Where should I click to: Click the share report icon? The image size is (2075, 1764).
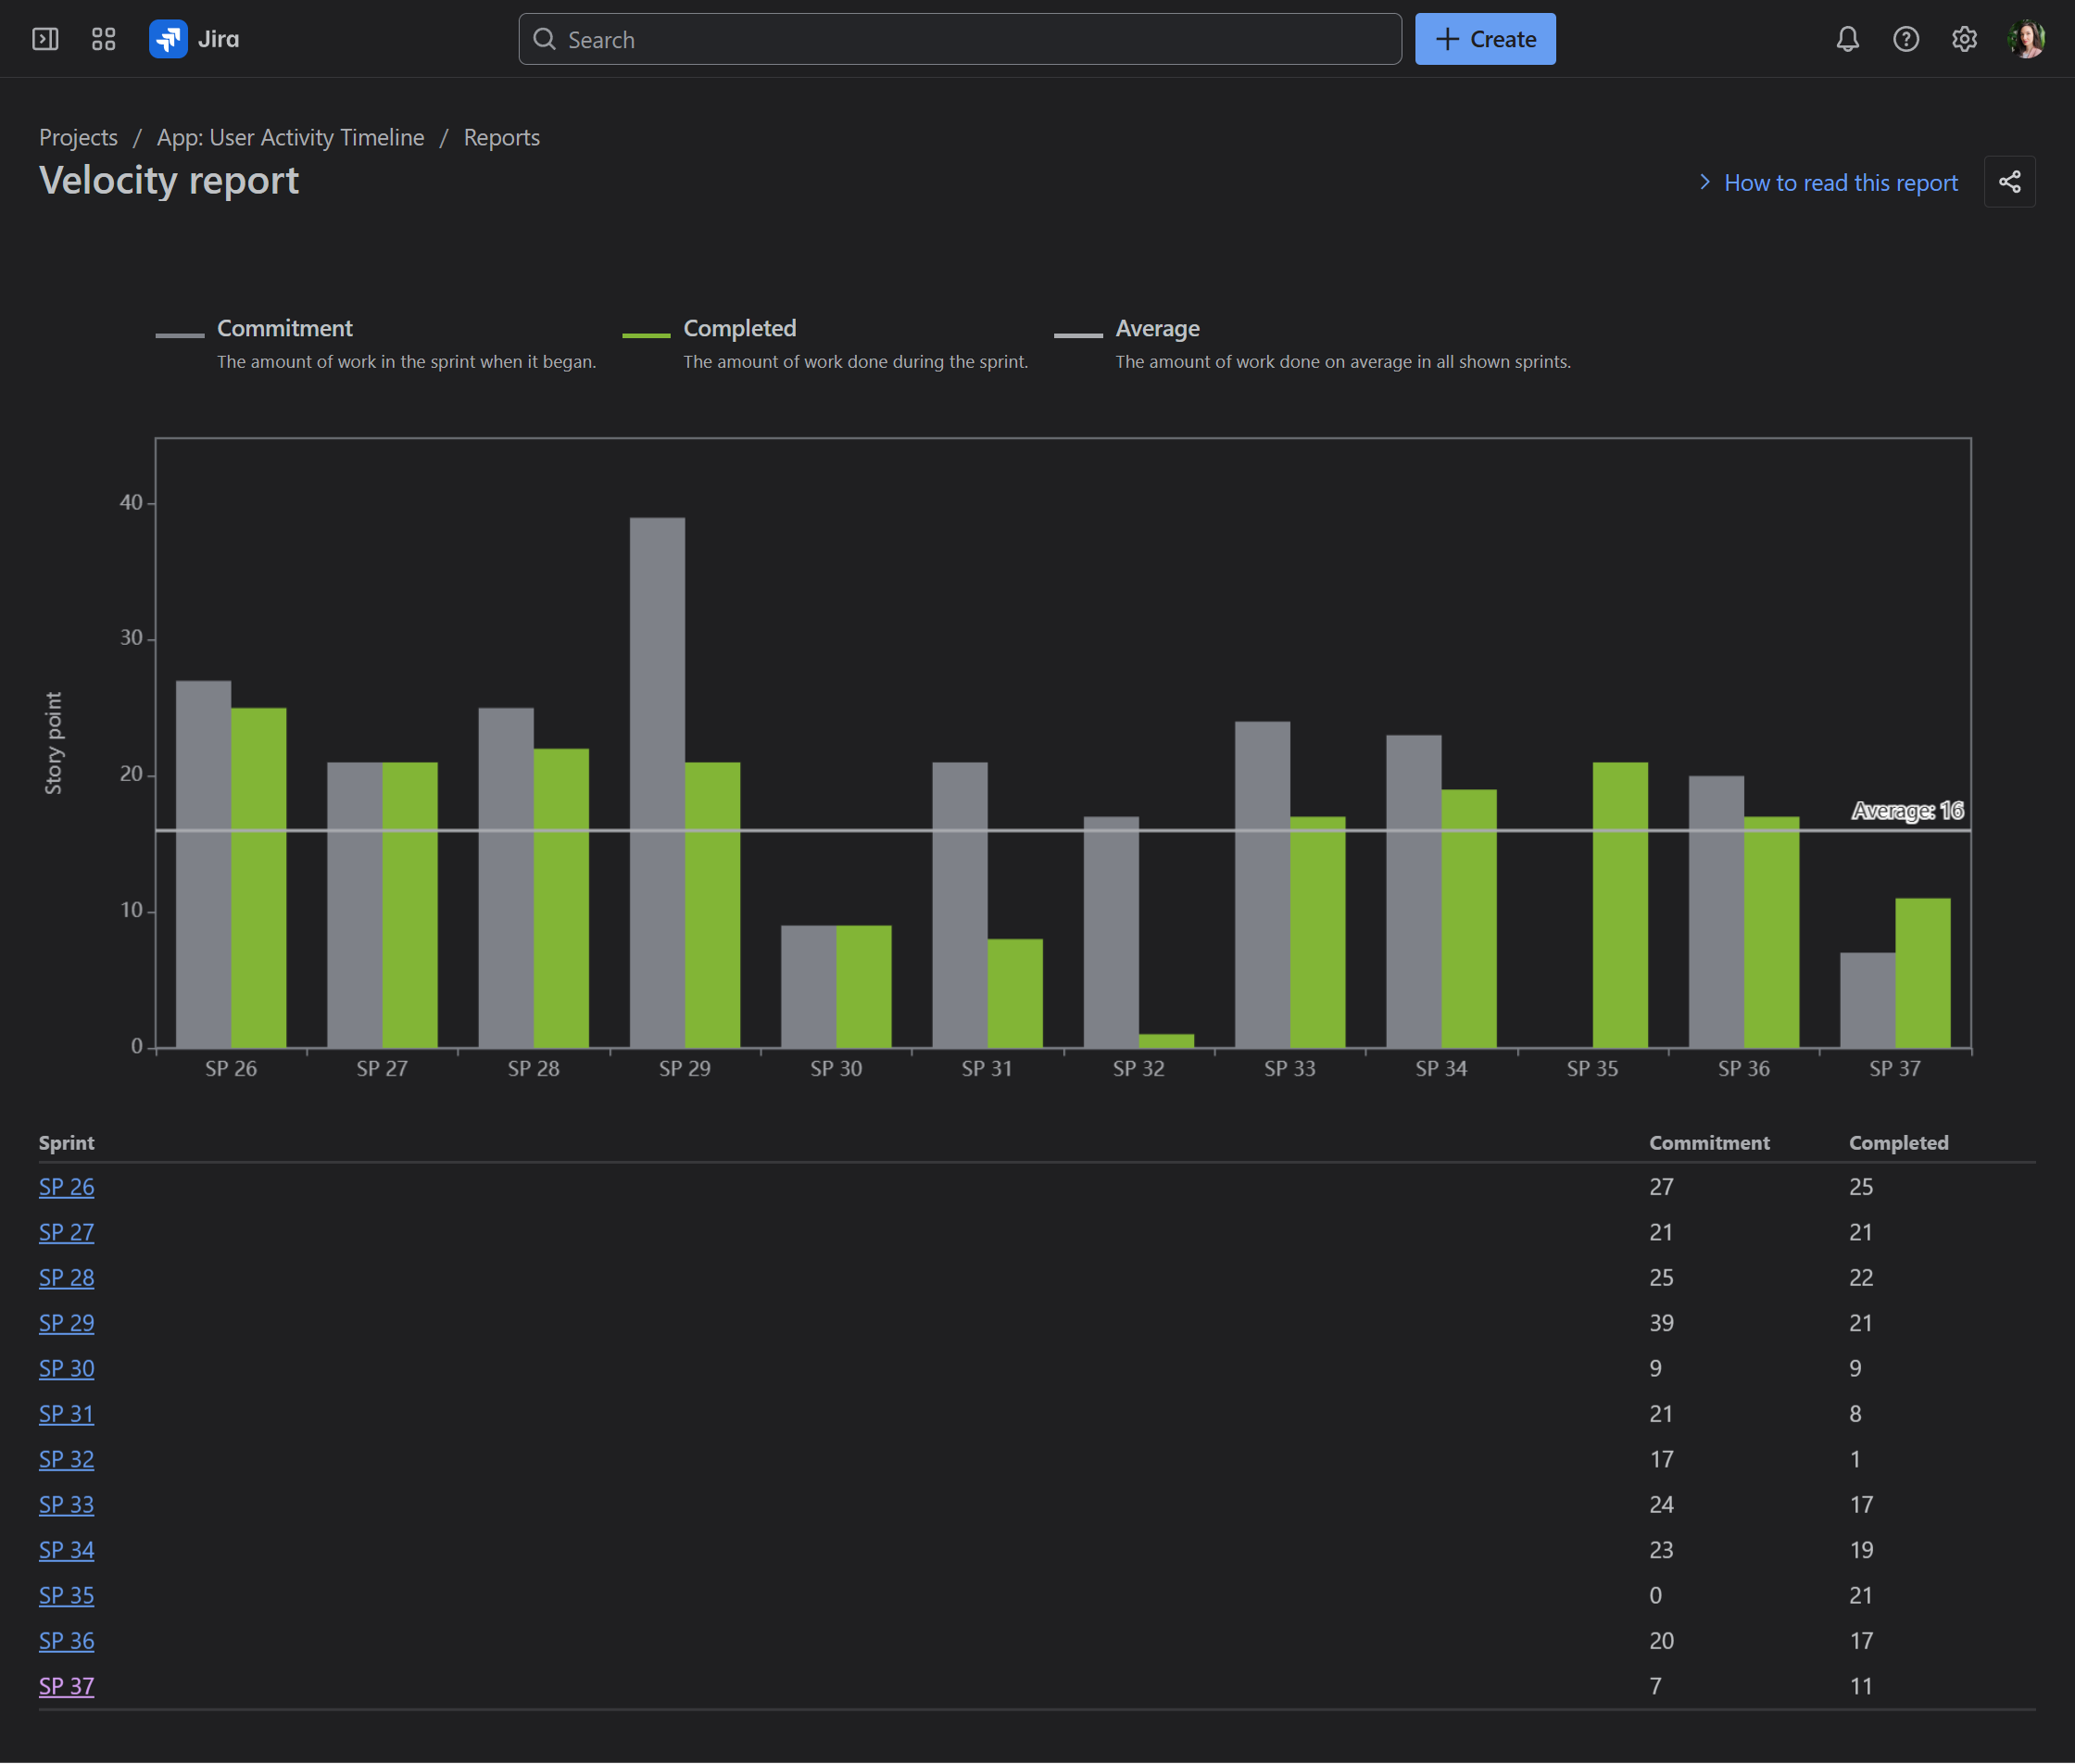point(2009,182)
